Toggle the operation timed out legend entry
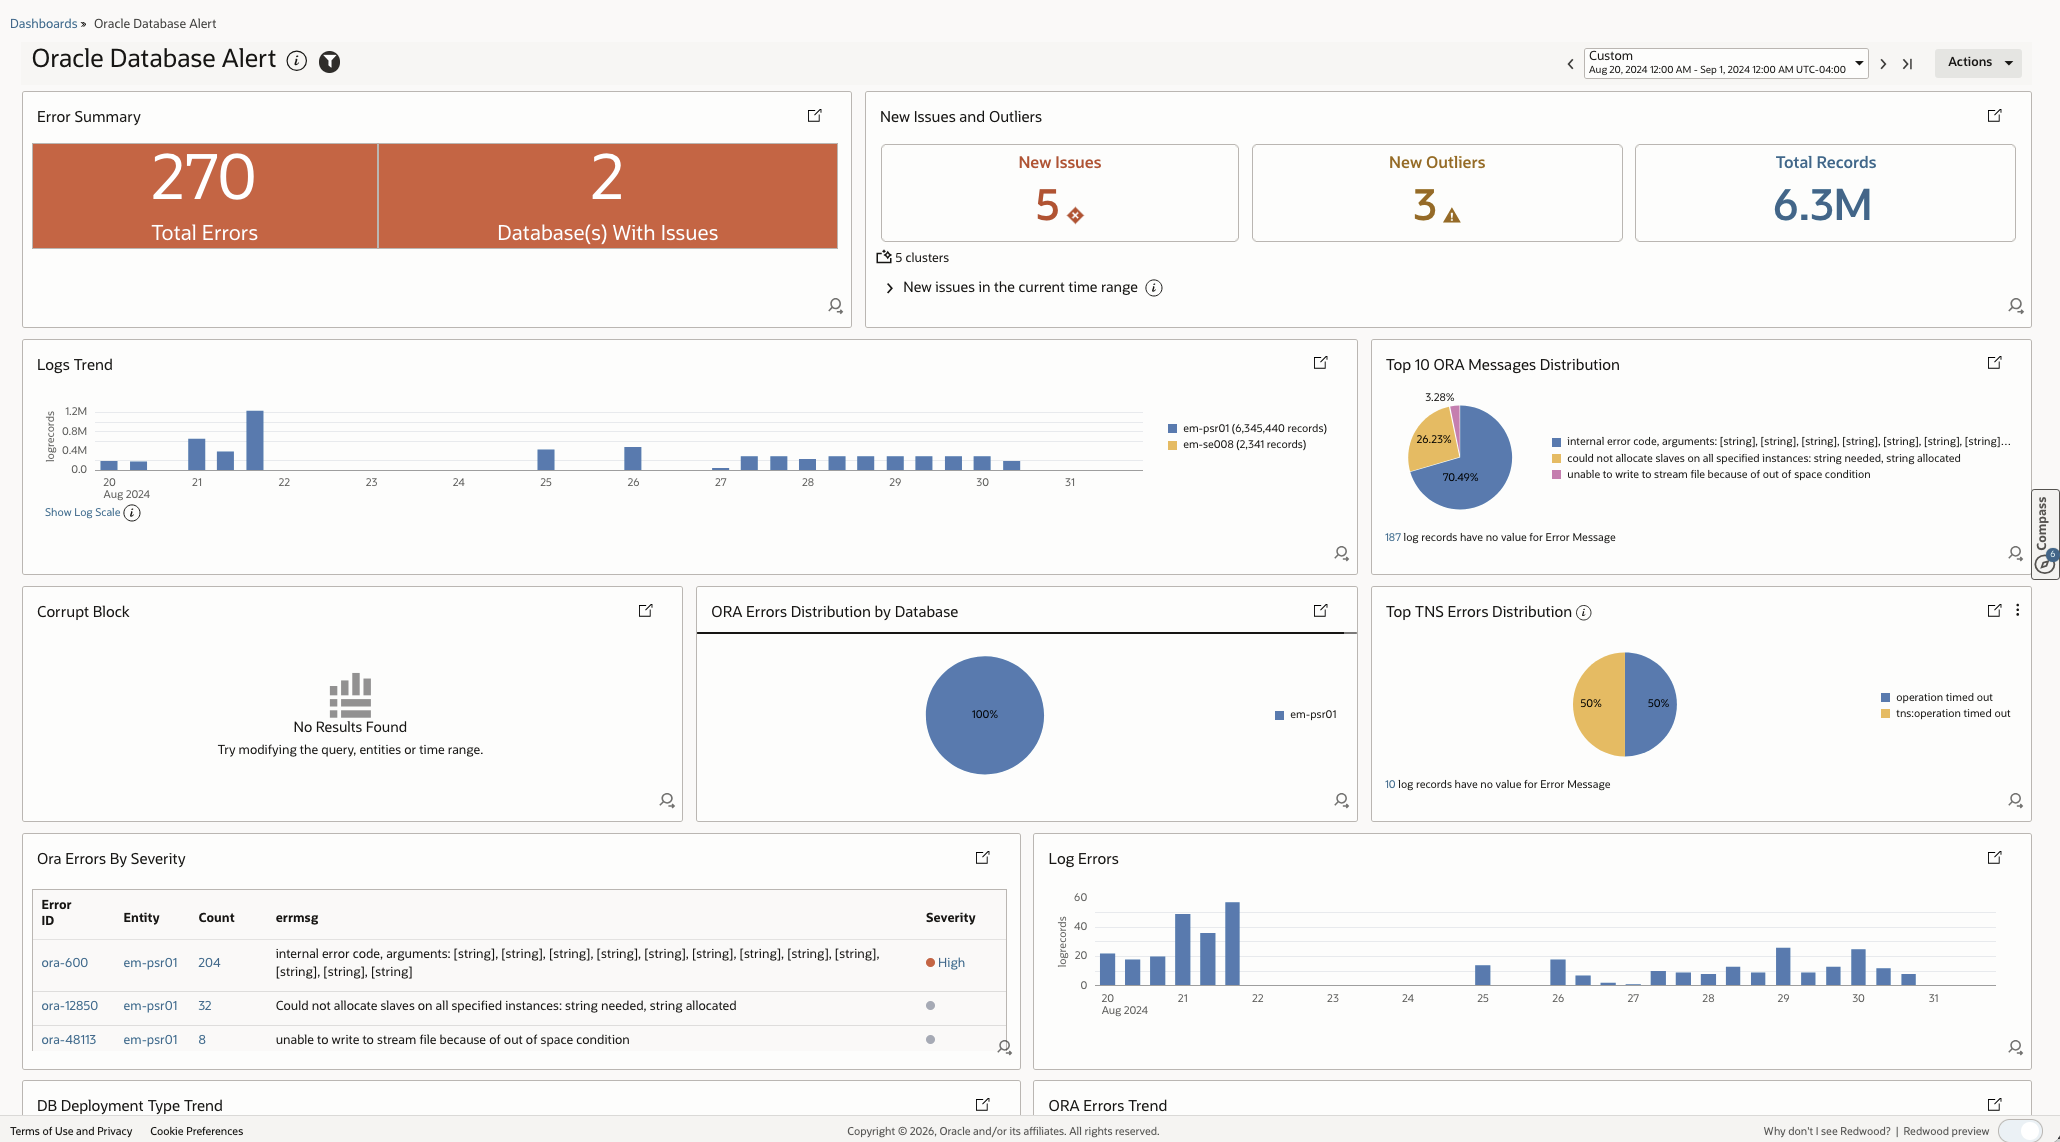This screenshot has width=2060, height=1142. (1936, 697)
